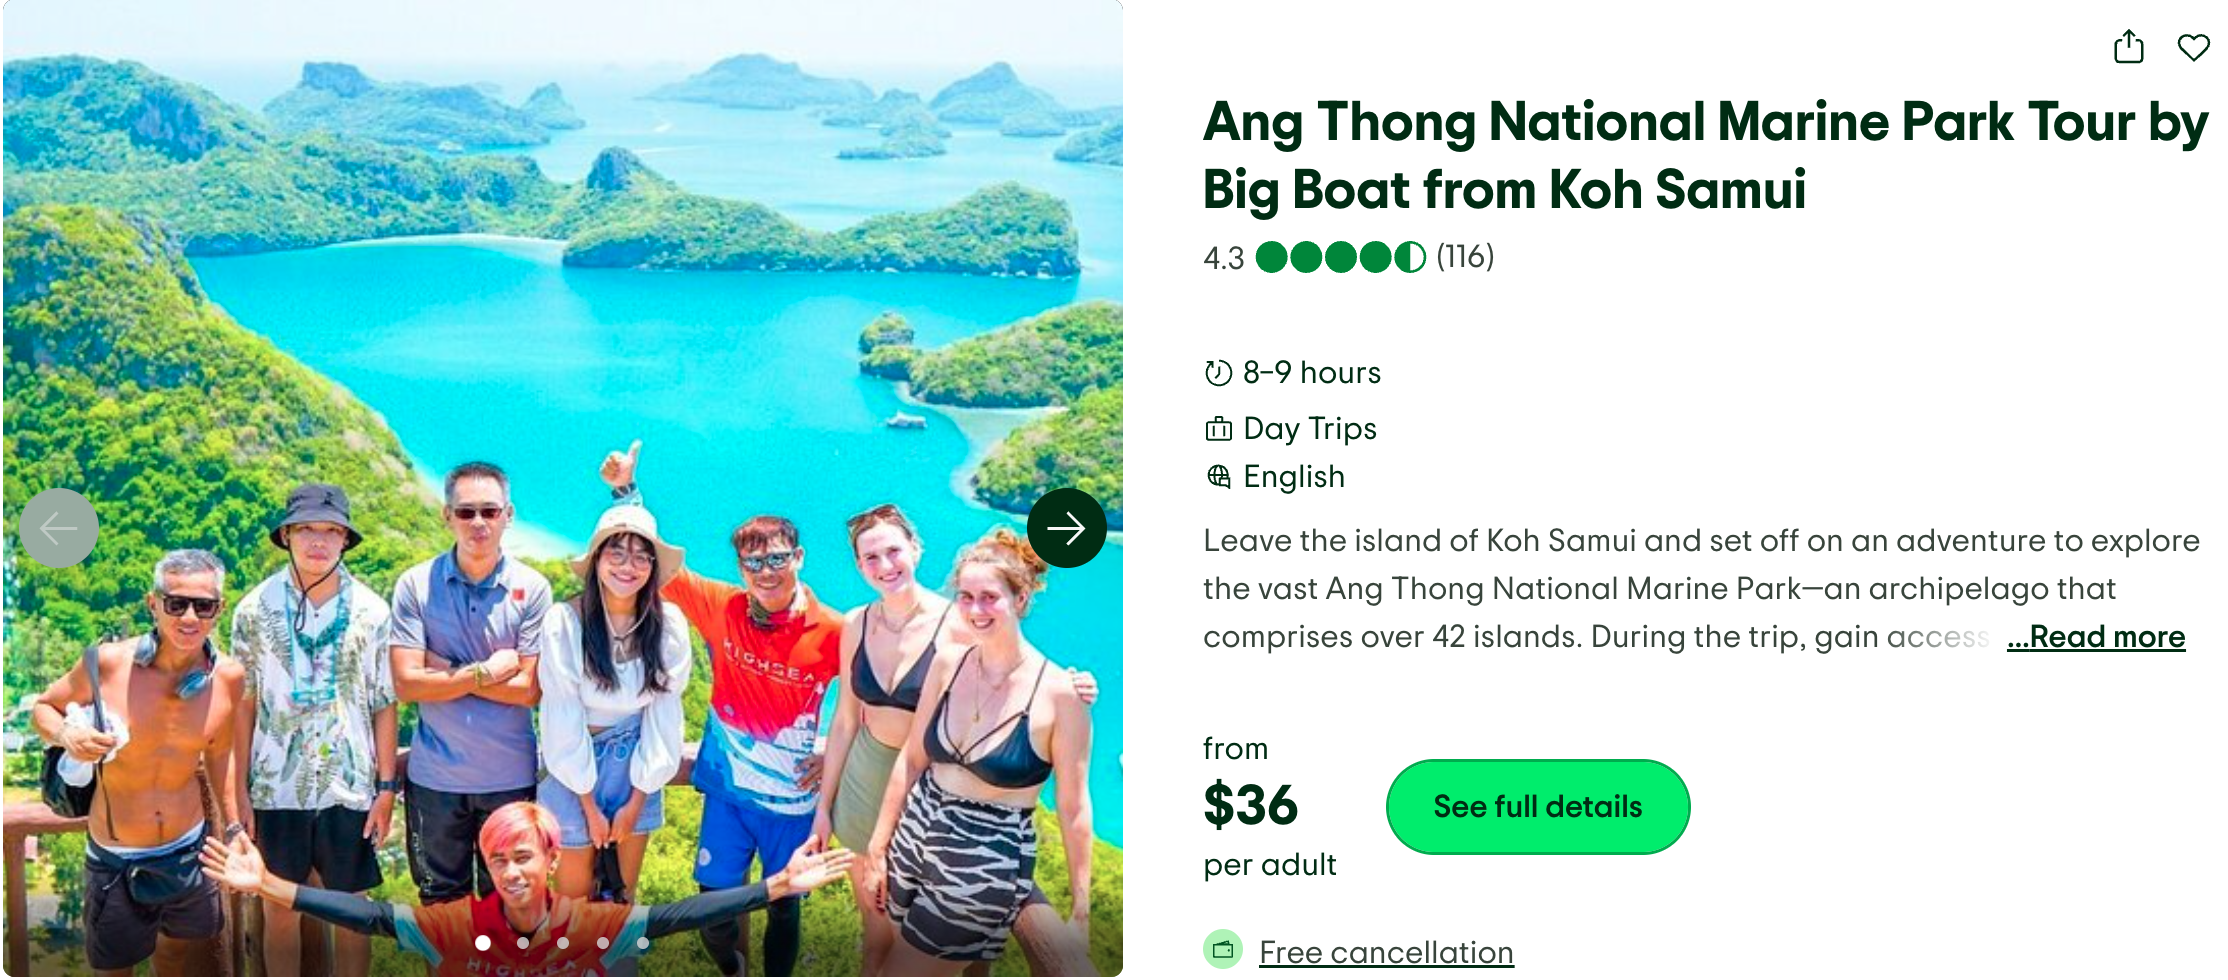This screenshot has height=980, width=2228.
Task: Click the free cancellation wallet icon
Action: click(x=1222, y=950)
